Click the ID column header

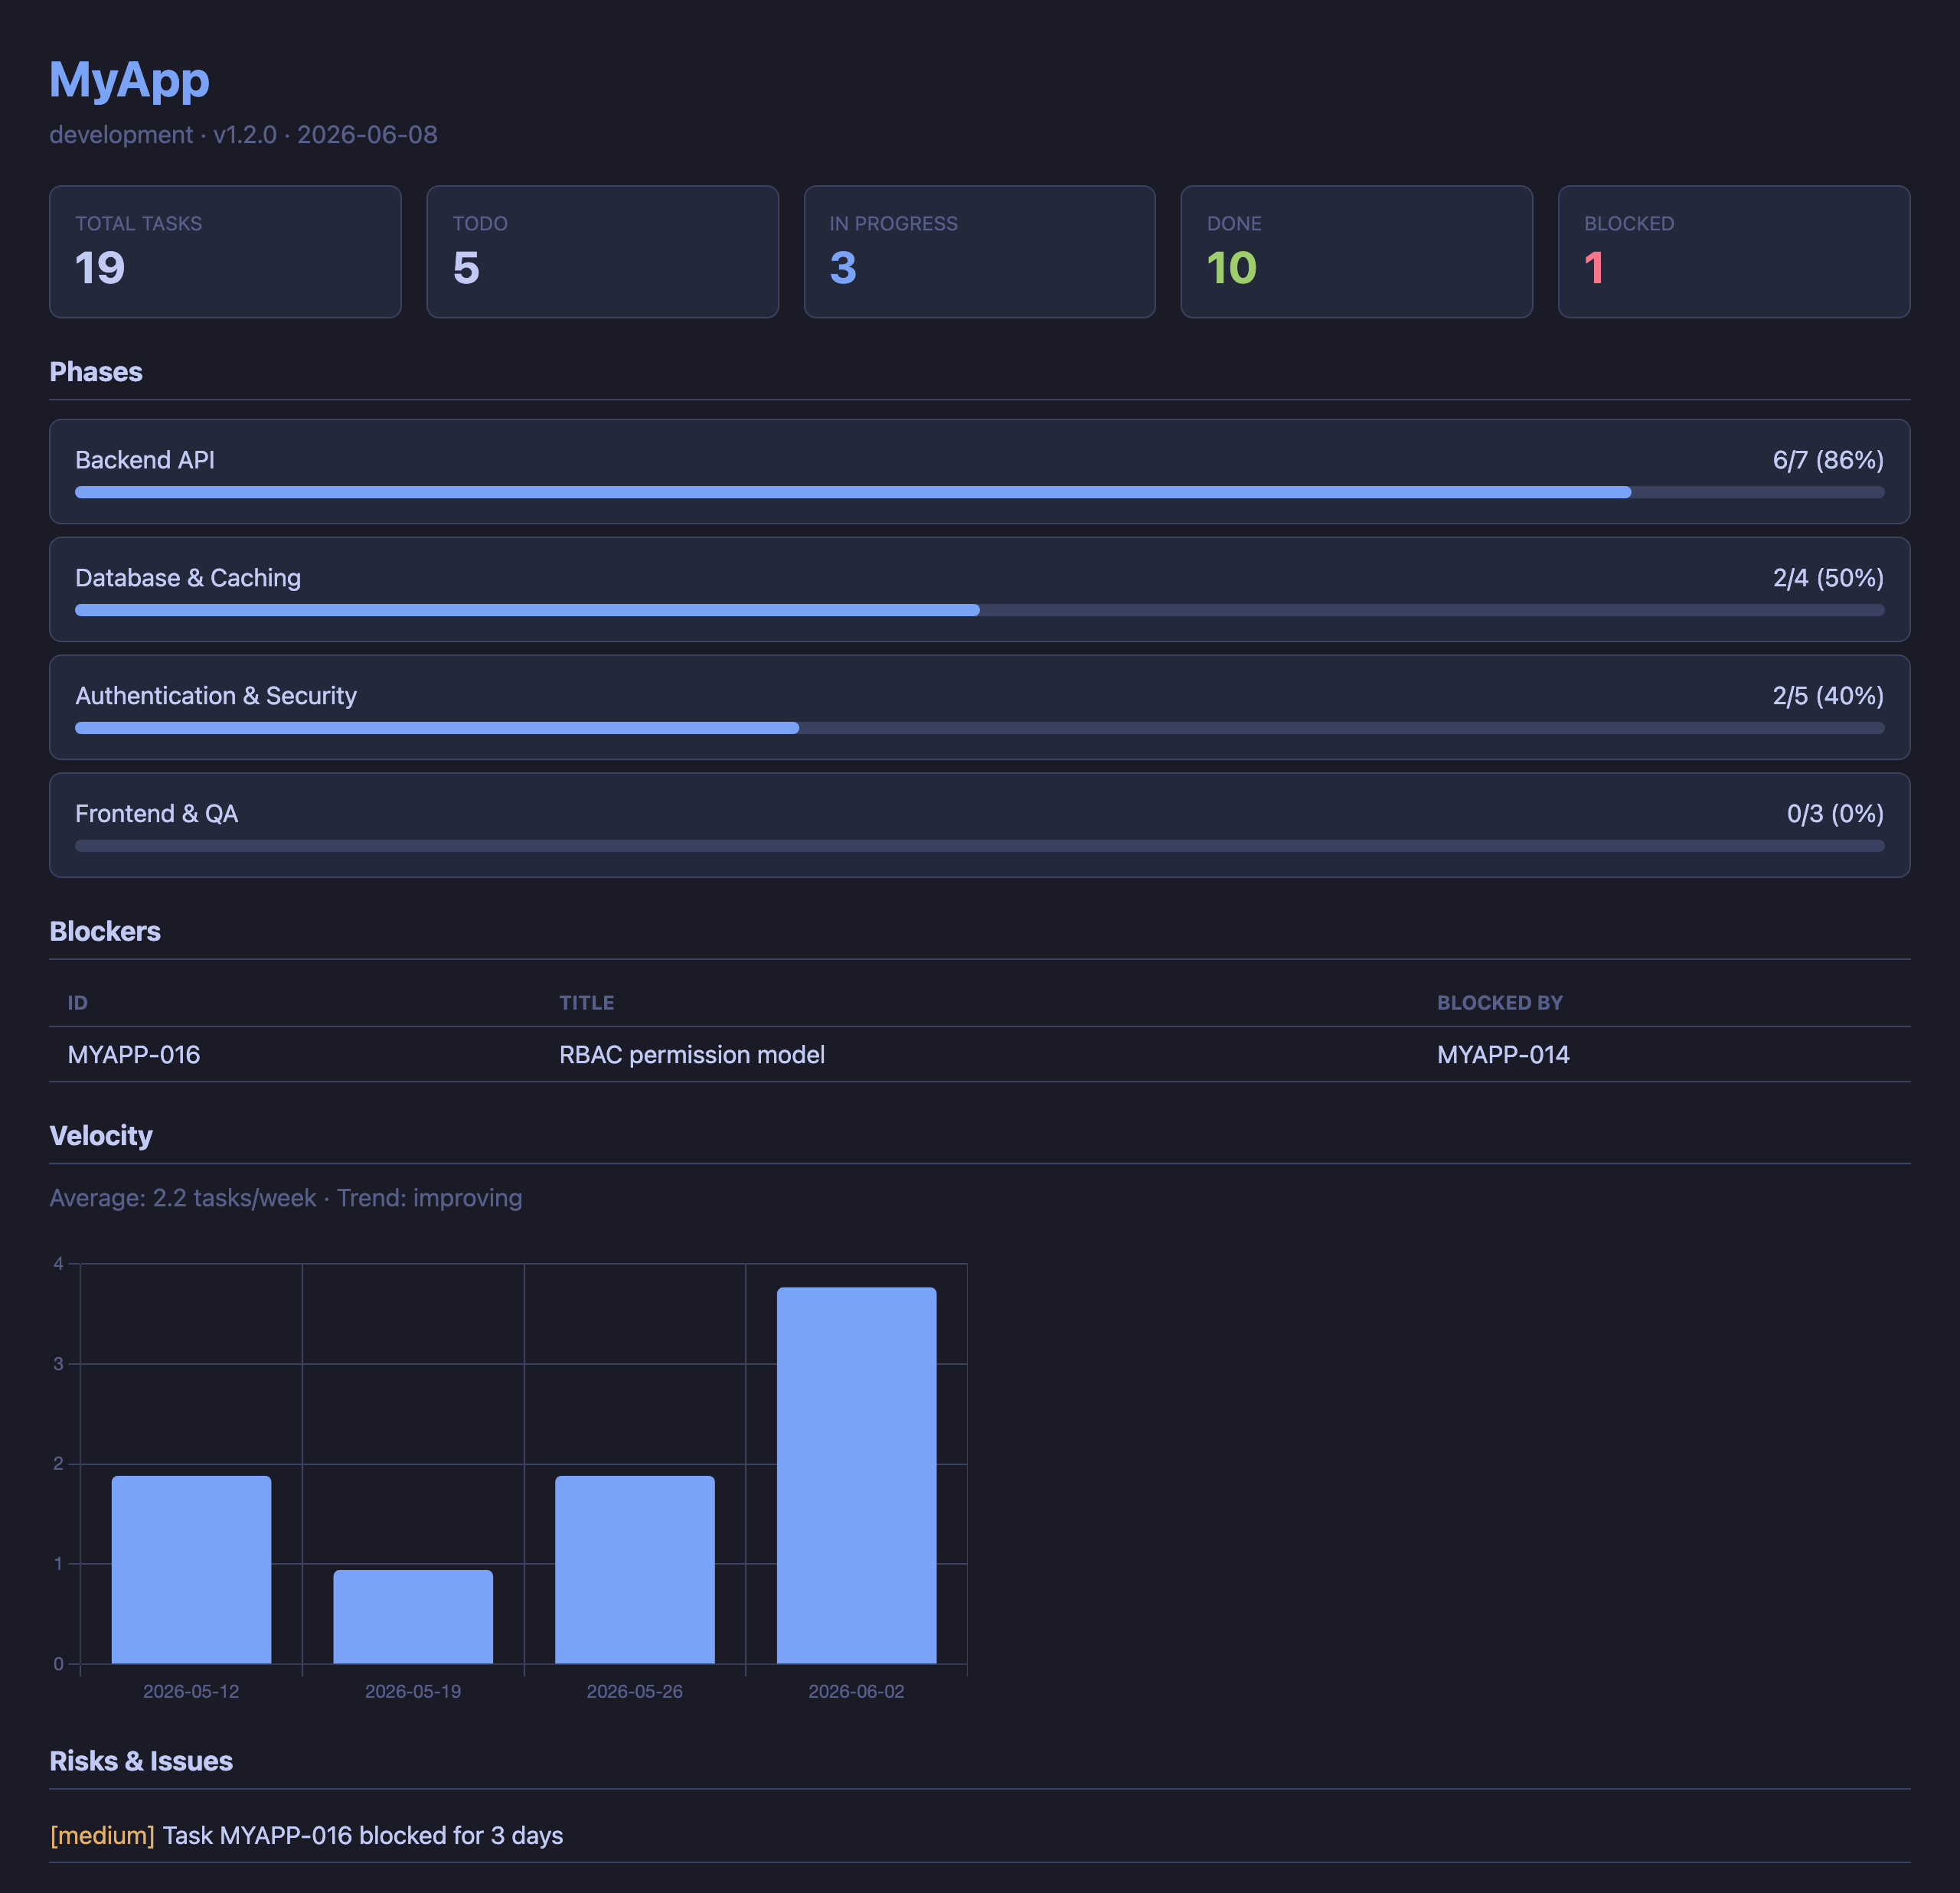77,1003
